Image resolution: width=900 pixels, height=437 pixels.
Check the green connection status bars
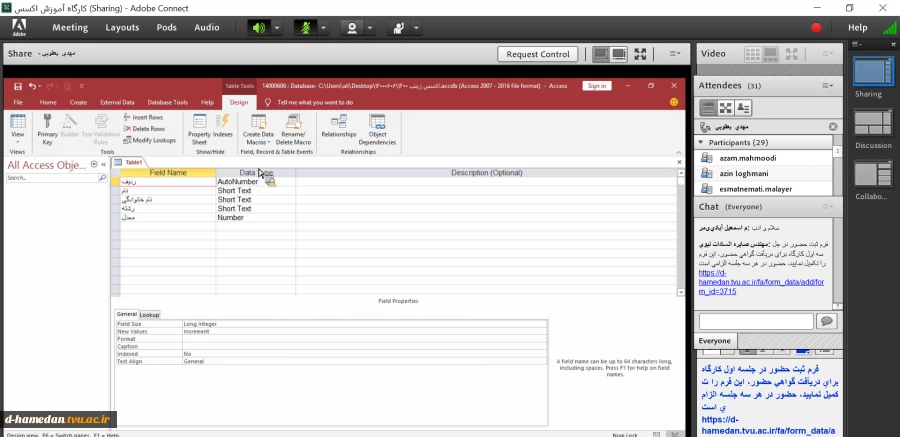tap(889, 28)
